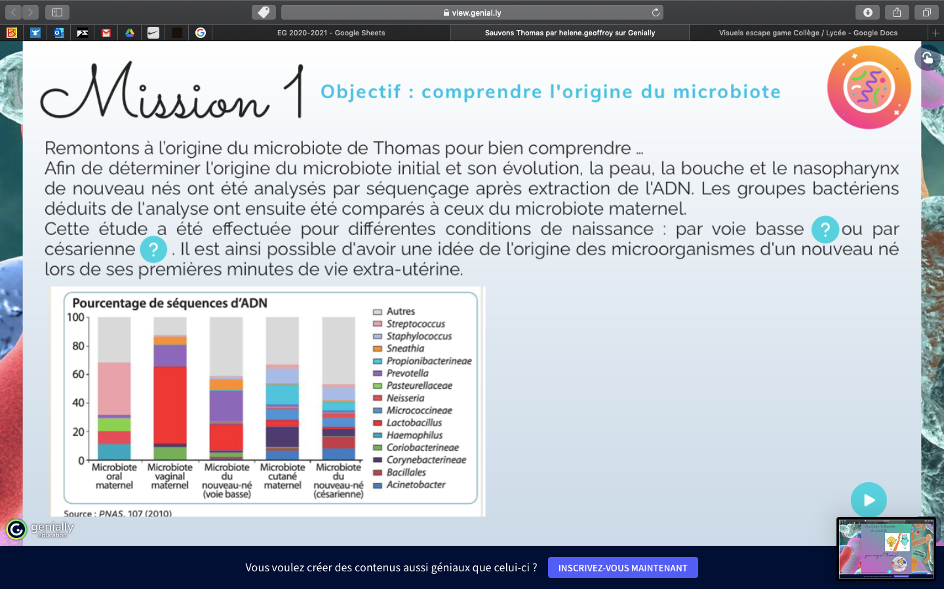Click the "Micrococcineae" legend label
This screenshot has height=589, width=945.
tap(419, 411)
